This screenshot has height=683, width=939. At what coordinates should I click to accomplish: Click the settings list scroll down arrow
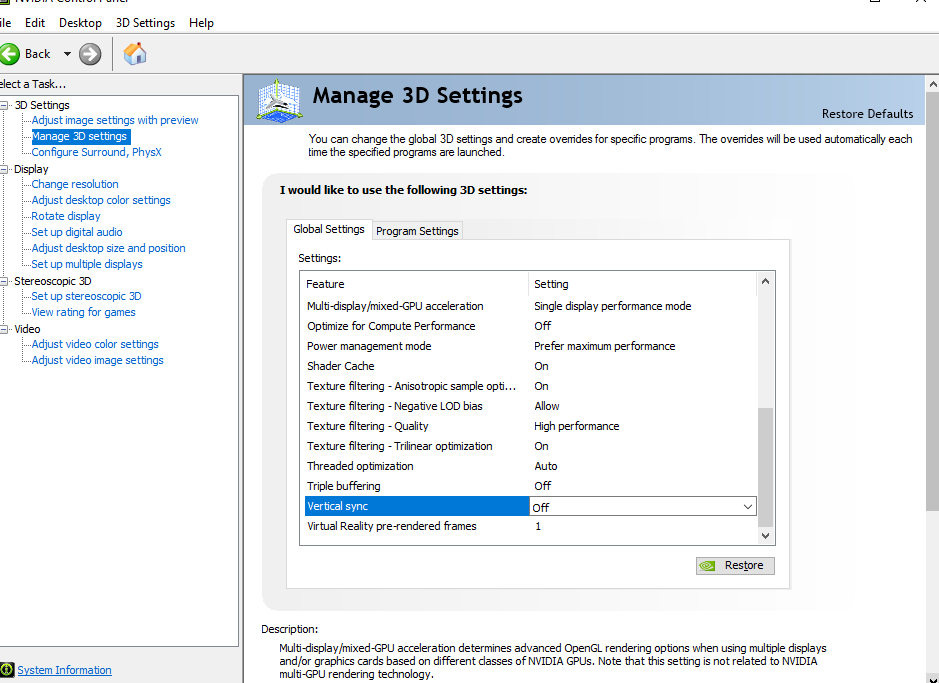[x=765, y=536]
